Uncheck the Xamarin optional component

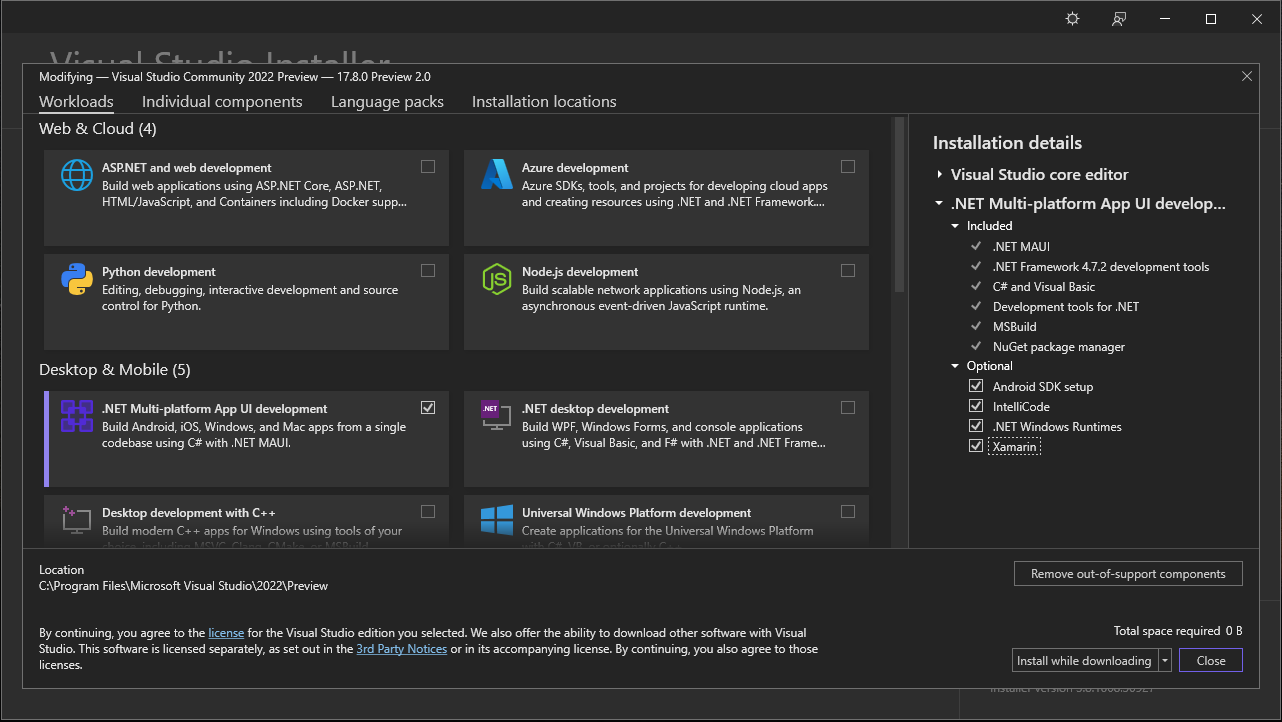click(x=976, y=446)
